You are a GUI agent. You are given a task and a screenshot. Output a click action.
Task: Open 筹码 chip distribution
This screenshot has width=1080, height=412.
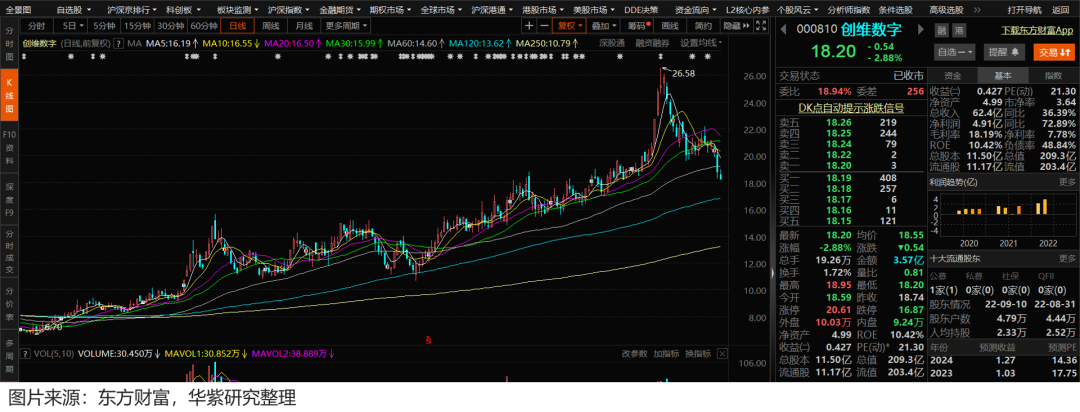point(637,25)
